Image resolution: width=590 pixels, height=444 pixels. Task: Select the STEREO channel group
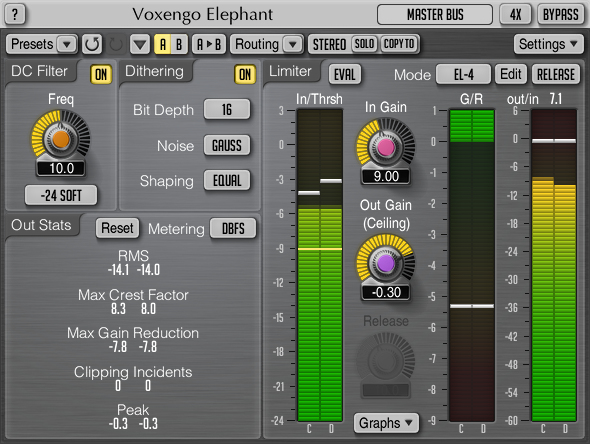329,44
